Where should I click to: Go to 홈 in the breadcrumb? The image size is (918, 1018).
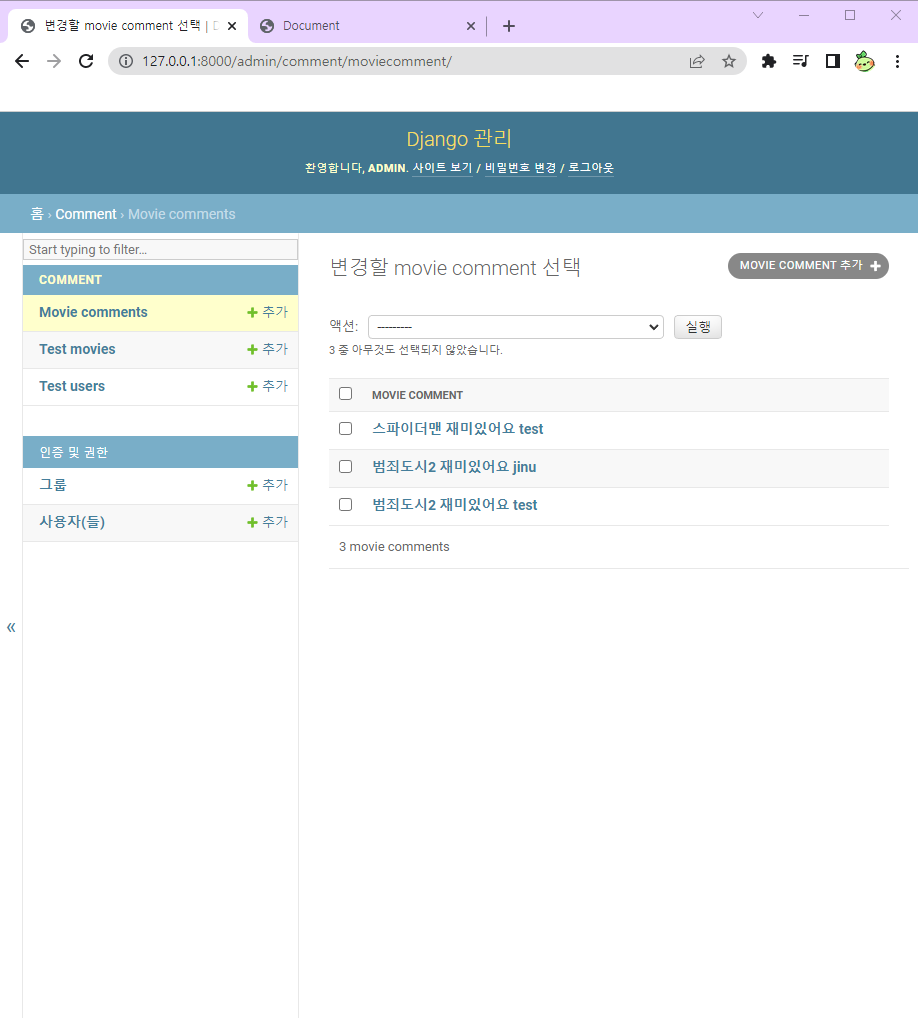(x=37, y=214)
